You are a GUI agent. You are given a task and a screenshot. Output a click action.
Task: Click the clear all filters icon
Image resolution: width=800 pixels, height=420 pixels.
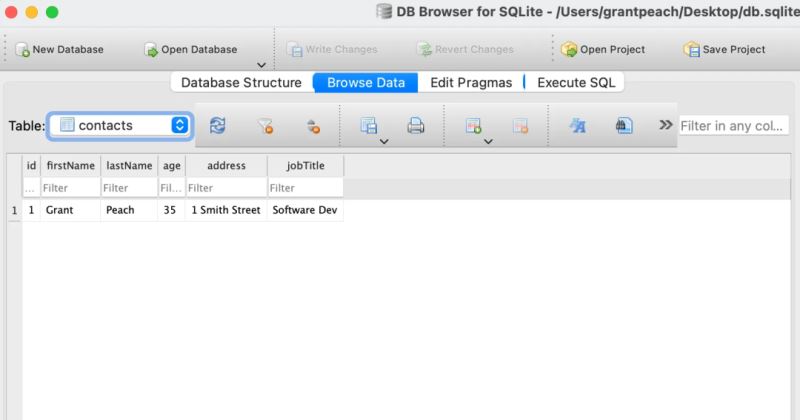coord(265,126)
